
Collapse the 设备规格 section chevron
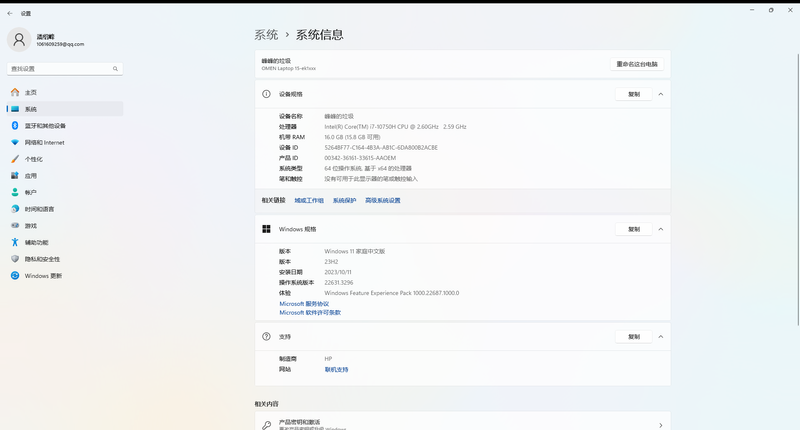point(660,94)
